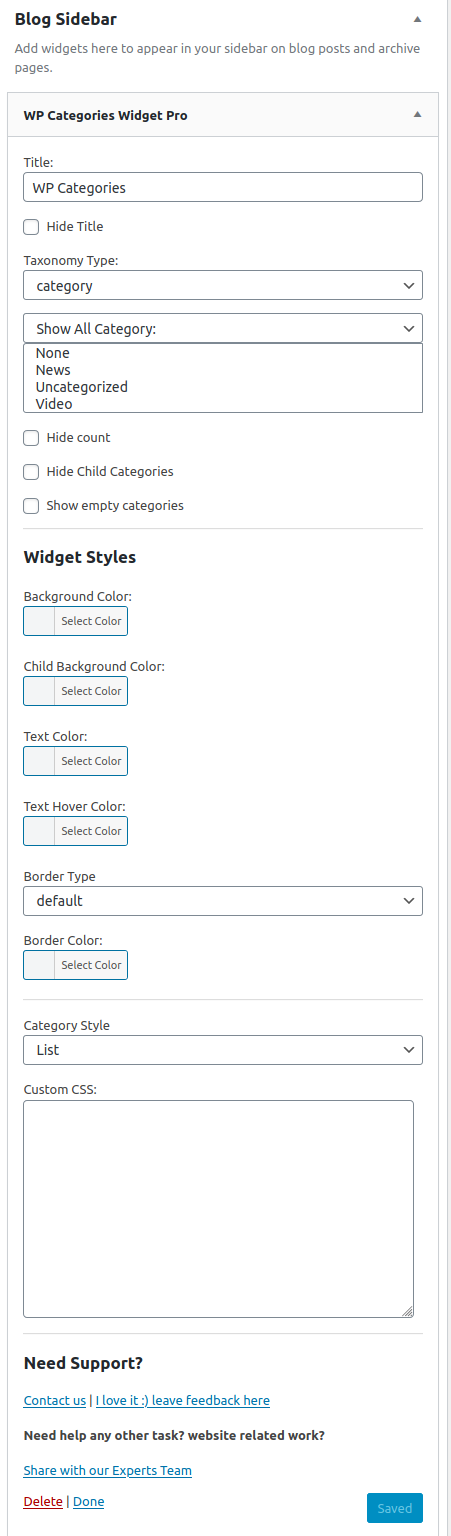The width and height of the screenshot is (451, 1536).
Task: Open the Border Type dropdown
Action: pyautogui.click(x=223, y=901)
